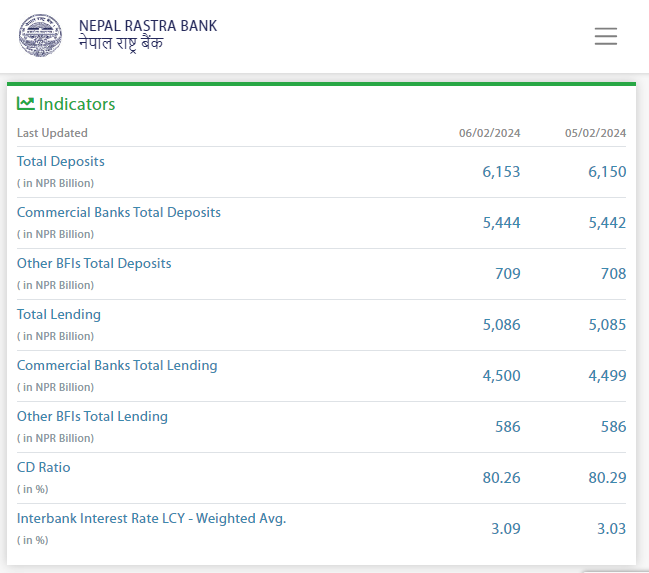Select Other BFIs Total Lending
Screen dimensions: 649x573
pos(92,416)
